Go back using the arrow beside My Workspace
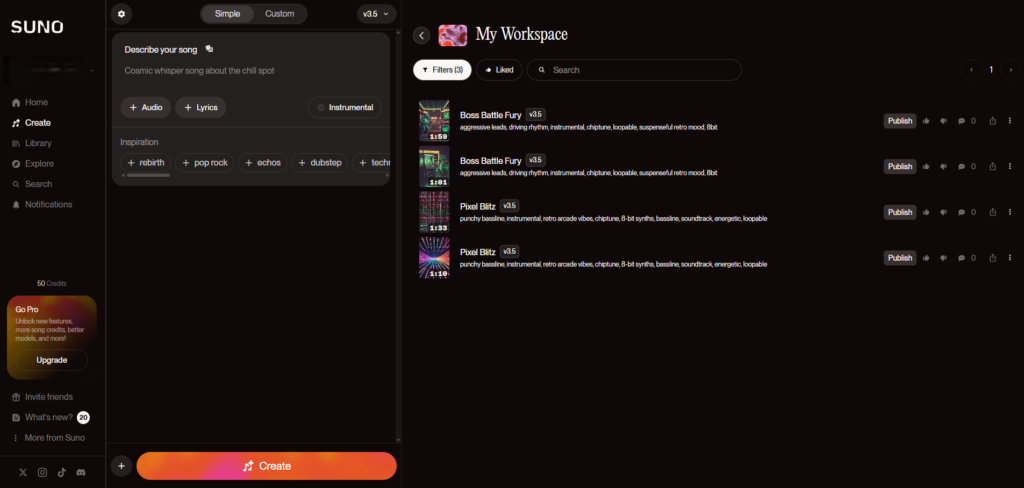Image resolution: width=1024 pixels, height=488 pixels. pos(422,35)
